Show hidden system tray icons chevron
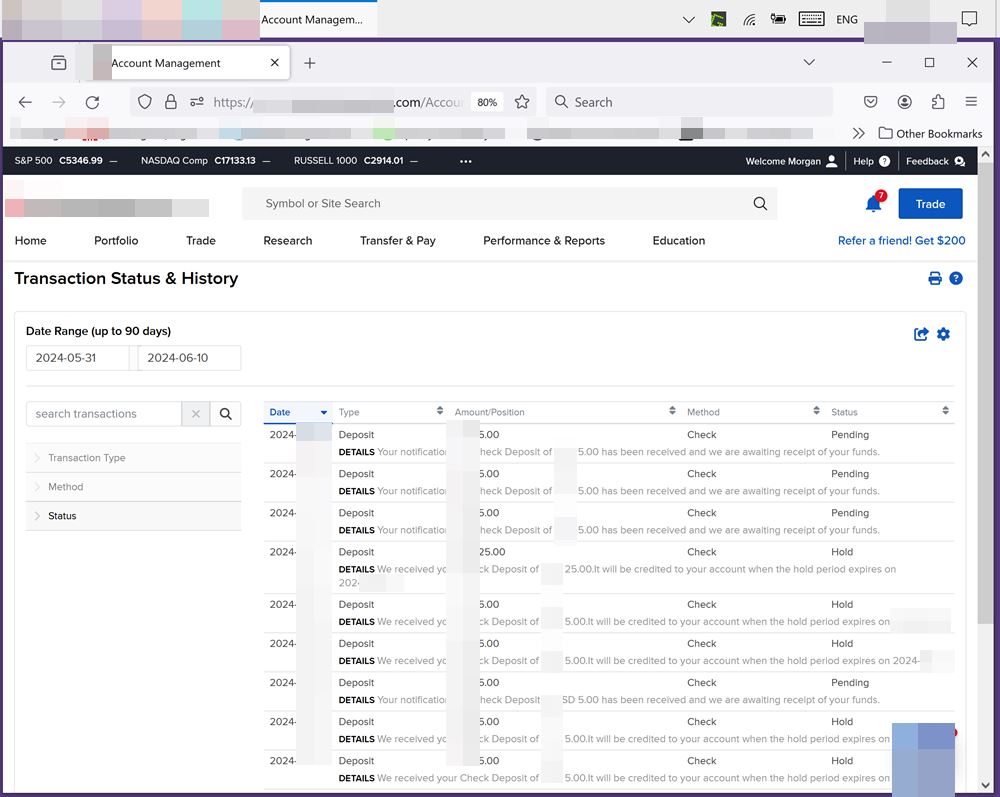This screenshot has width=1000, height=797. tap(689, 19)
